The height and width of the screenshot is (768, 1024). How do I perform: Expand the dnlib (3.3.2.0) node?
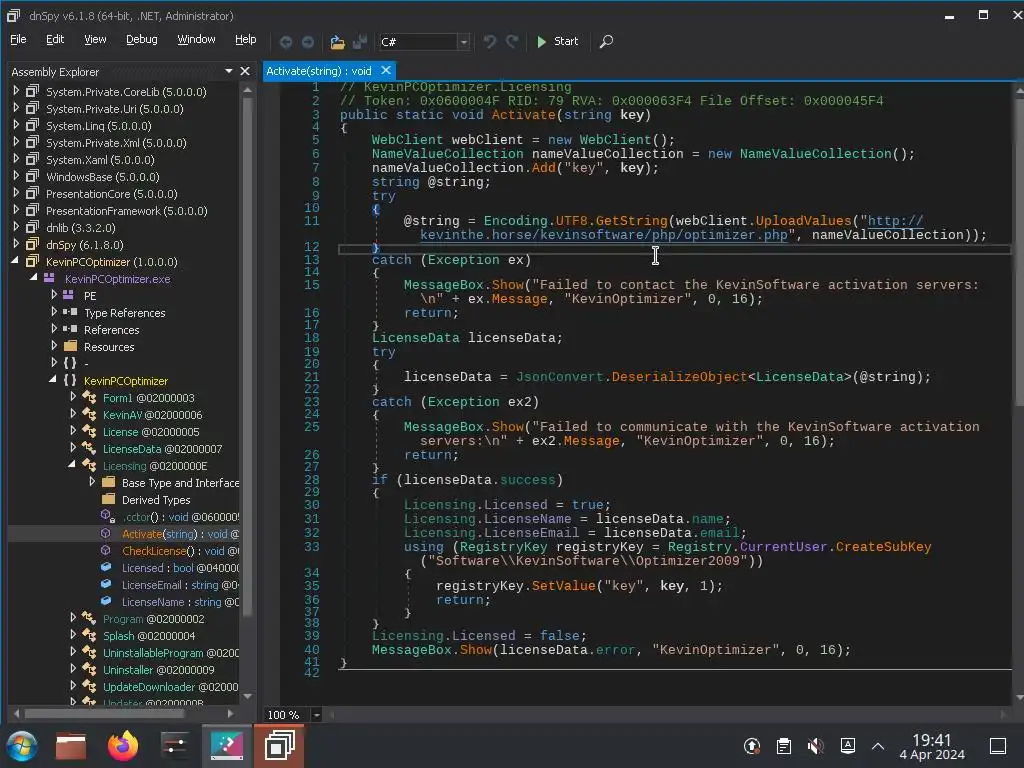[x=16, y=227]
